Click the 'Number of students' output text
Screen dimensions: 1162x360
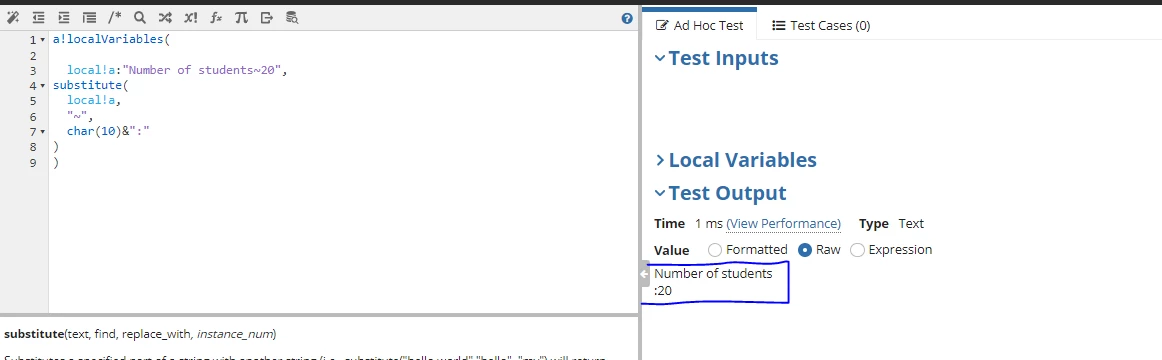pos(713,274)
